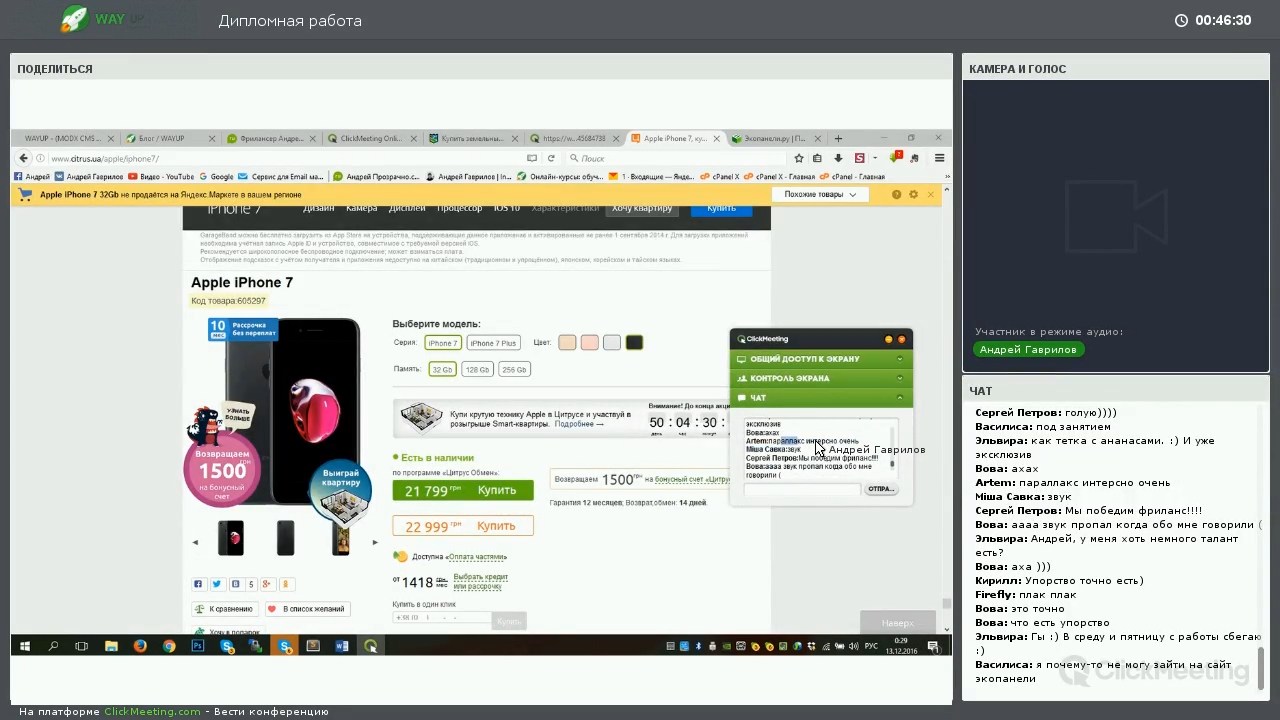
Task: Open the Процессор section in product nav
Action: pyautogui.click(x=459, y=208)
